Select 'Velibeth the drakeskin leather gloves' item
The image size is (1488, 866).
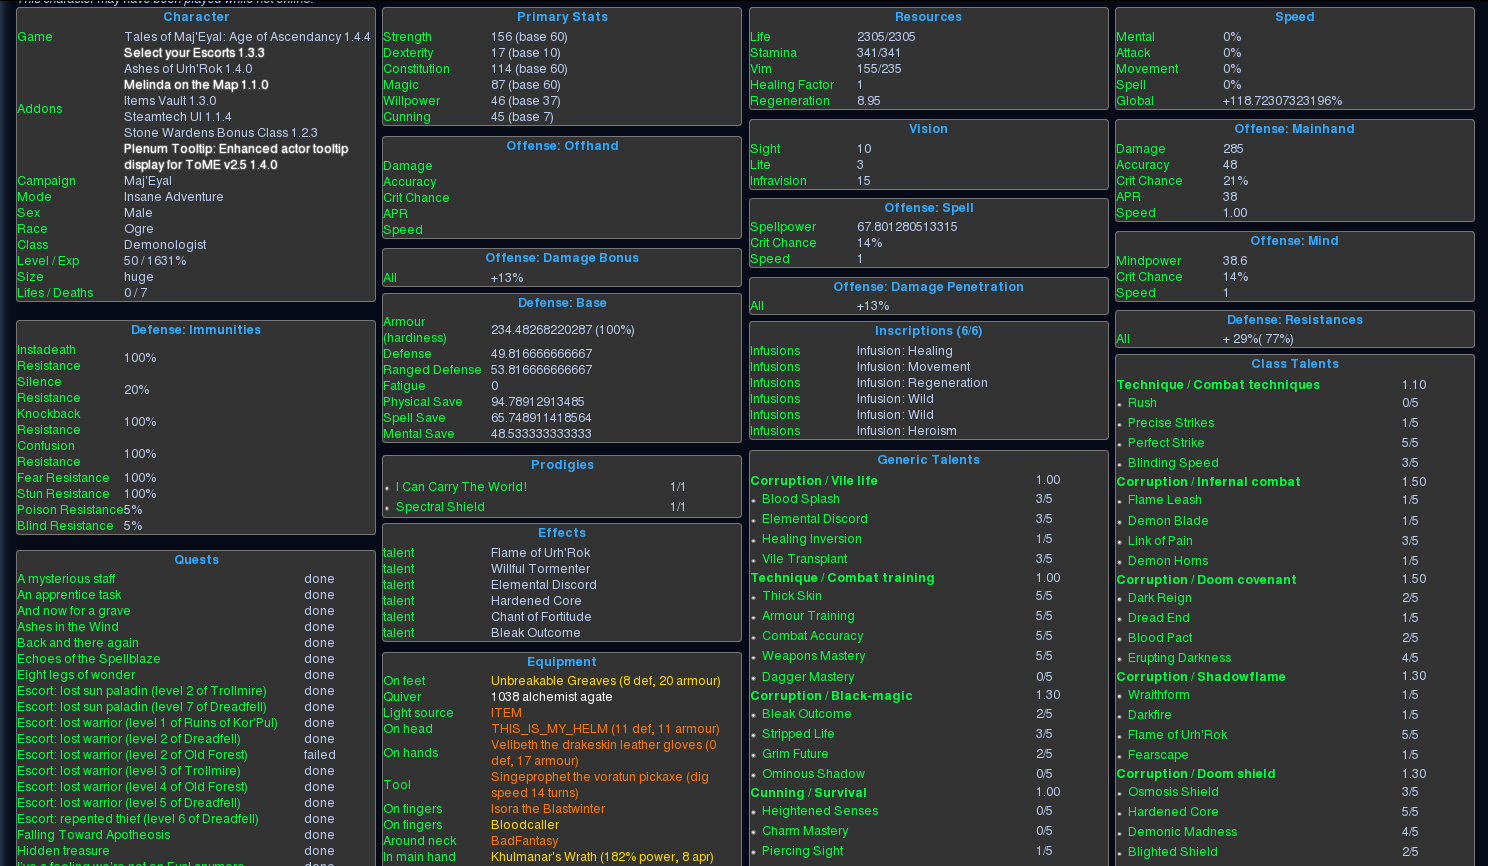[604, 753]
